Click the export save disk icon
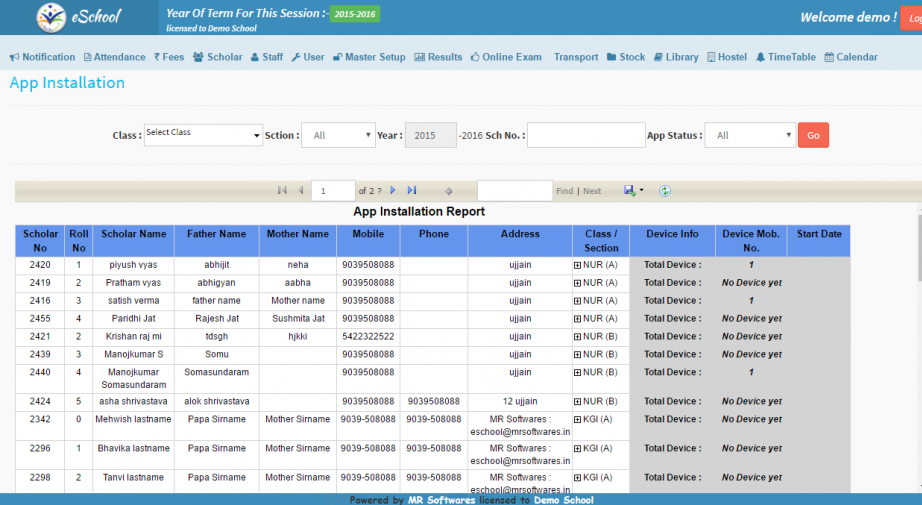The height and width of the screenshot is (505, 922). click(629, 190)
